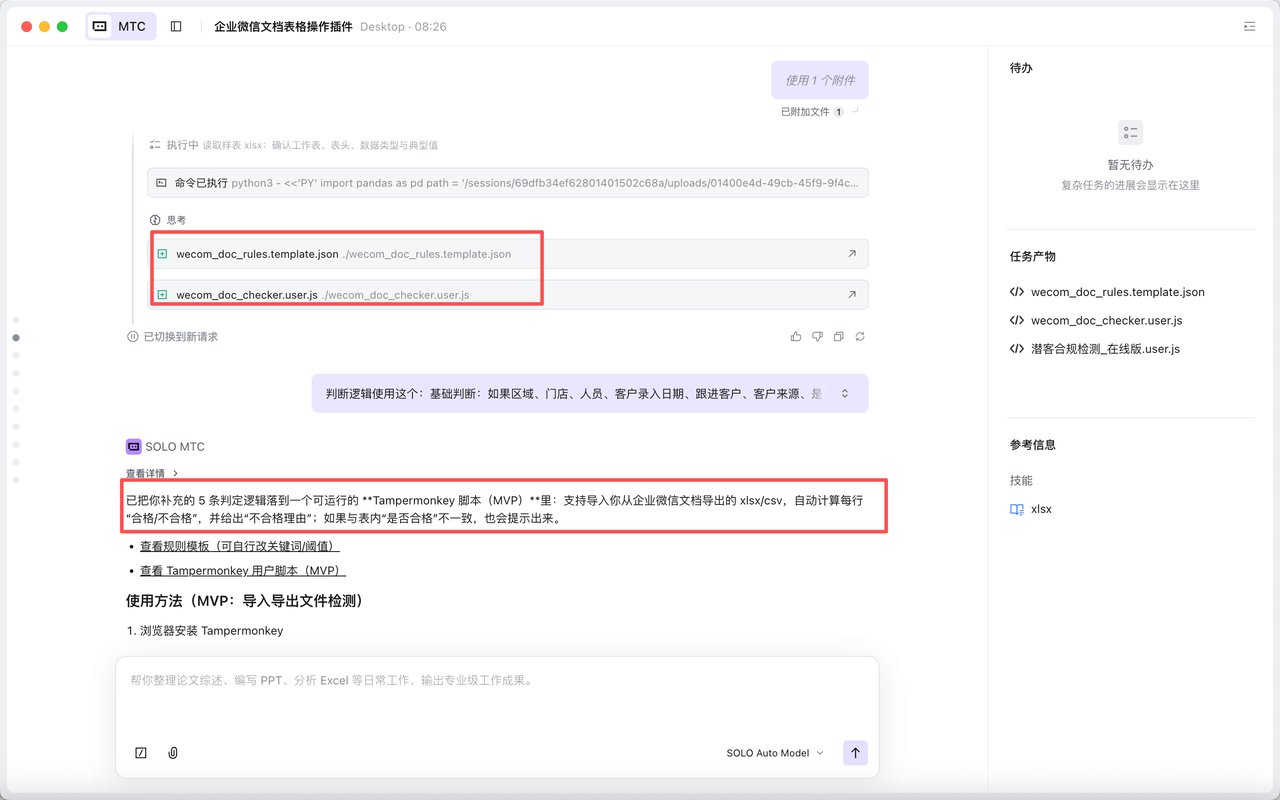Open wecom_doc_checker.user.js file card

[508, 295]
